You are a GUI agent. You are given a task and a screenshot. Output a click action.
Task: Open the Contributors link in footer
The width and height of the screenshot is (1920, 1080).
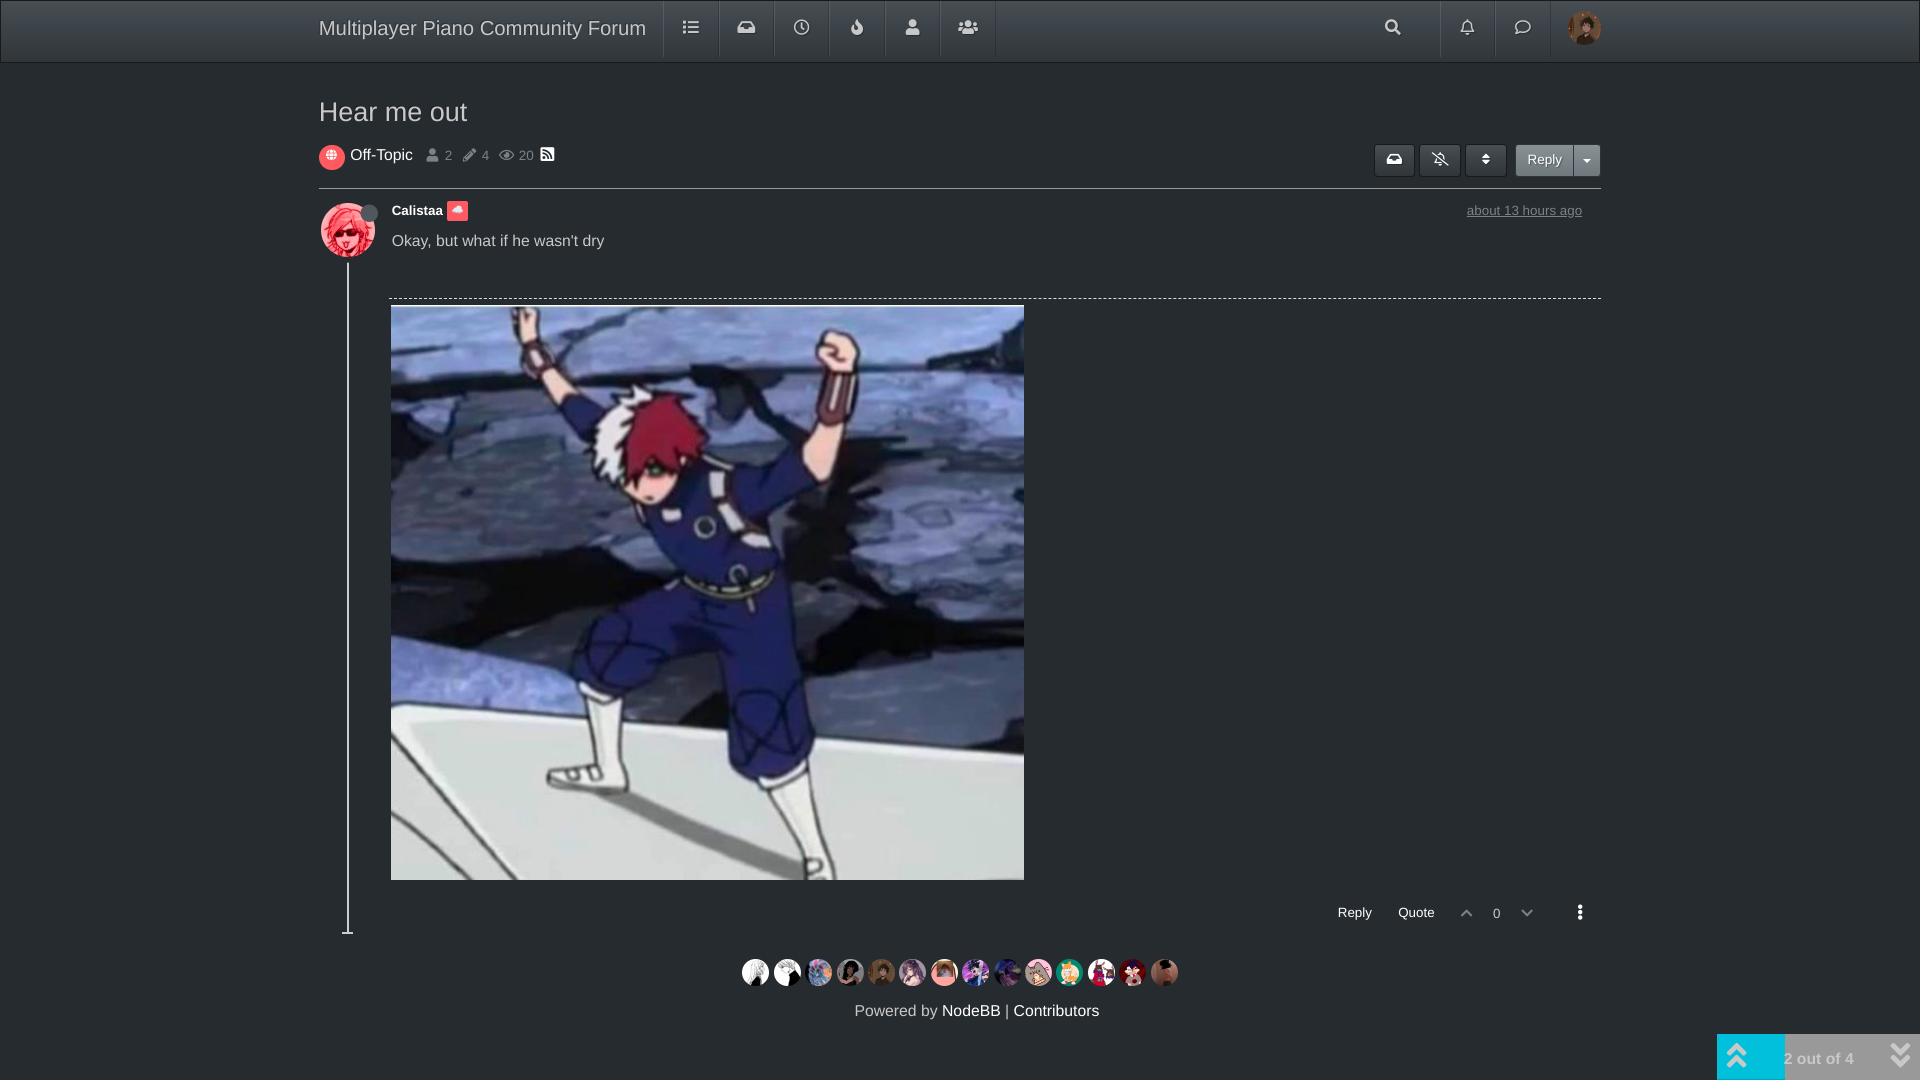pos(1056,1011)
